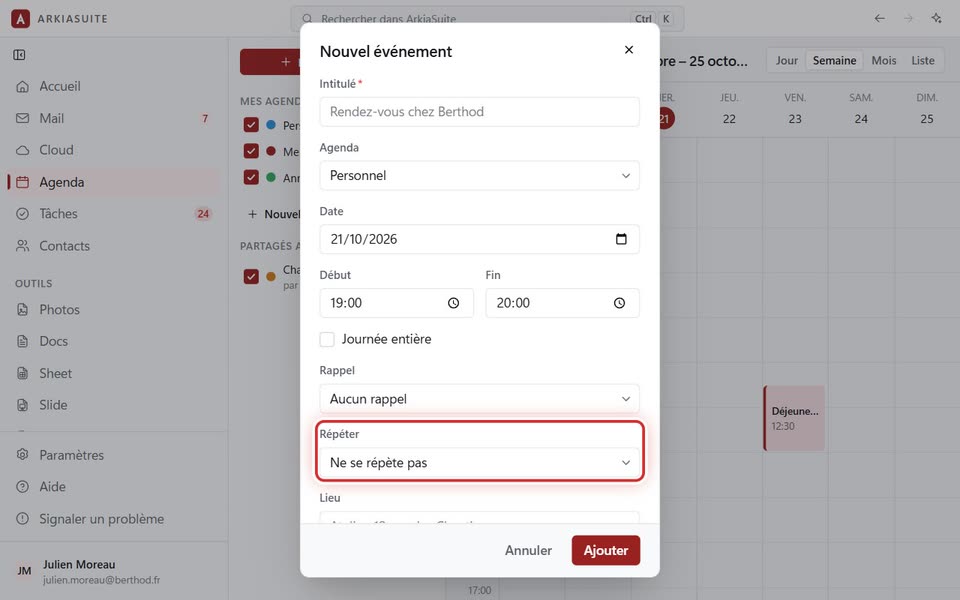Go to Cloud in the sidebar

click(114, 150)
